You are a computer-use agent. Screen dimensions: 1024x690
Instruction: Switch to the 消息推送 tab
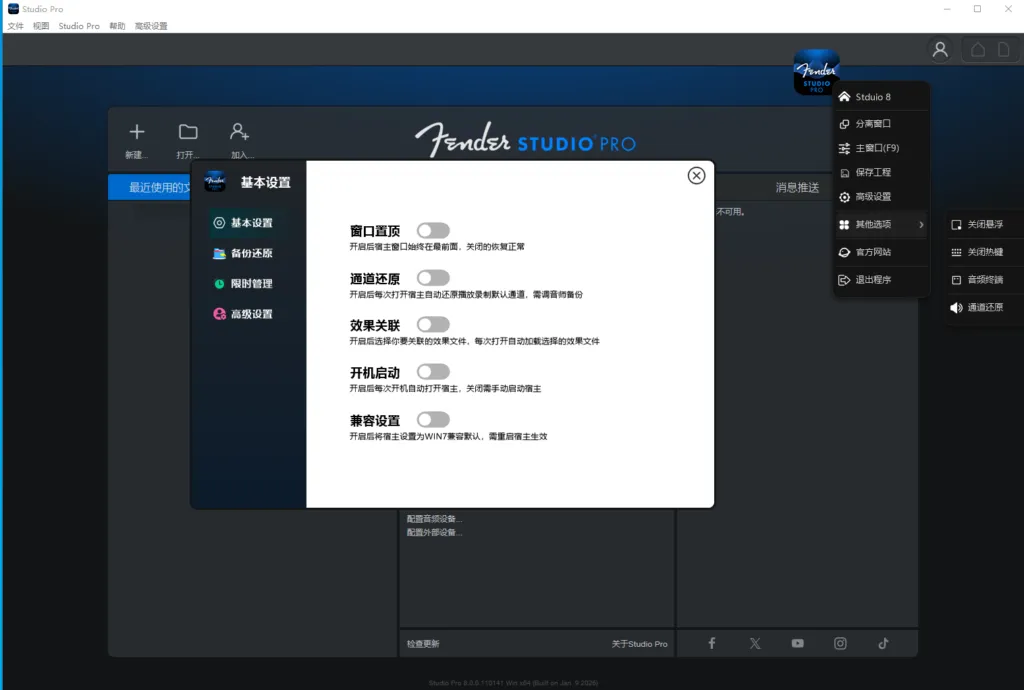(797, 188)
